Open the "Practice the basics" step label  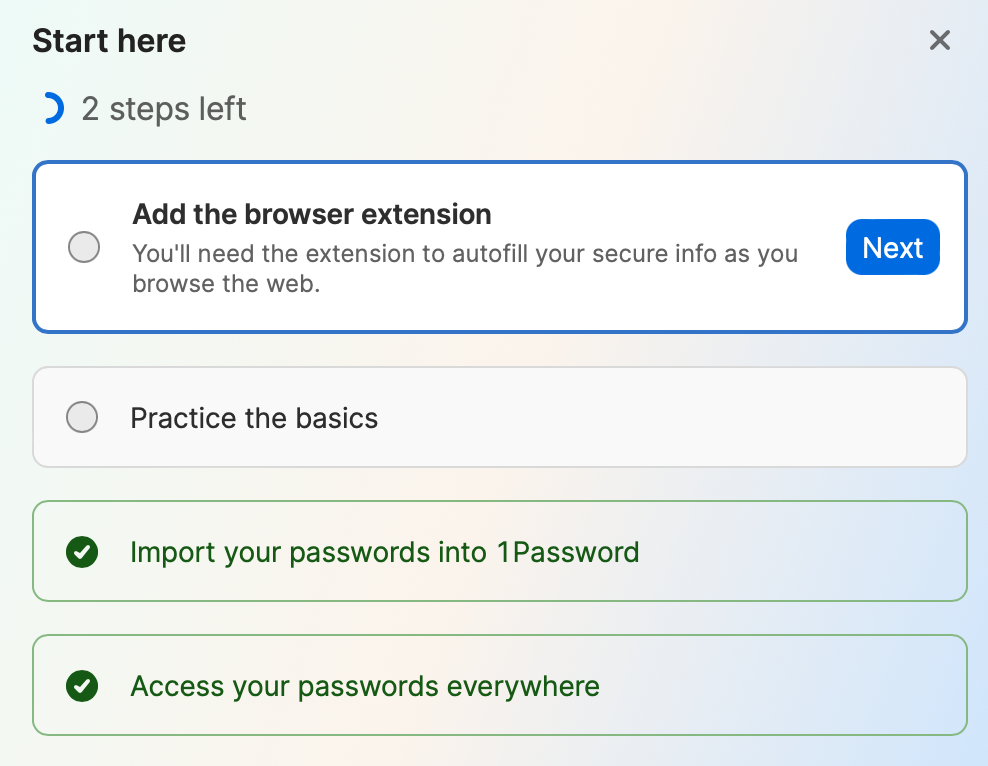[x=254, y=418]
